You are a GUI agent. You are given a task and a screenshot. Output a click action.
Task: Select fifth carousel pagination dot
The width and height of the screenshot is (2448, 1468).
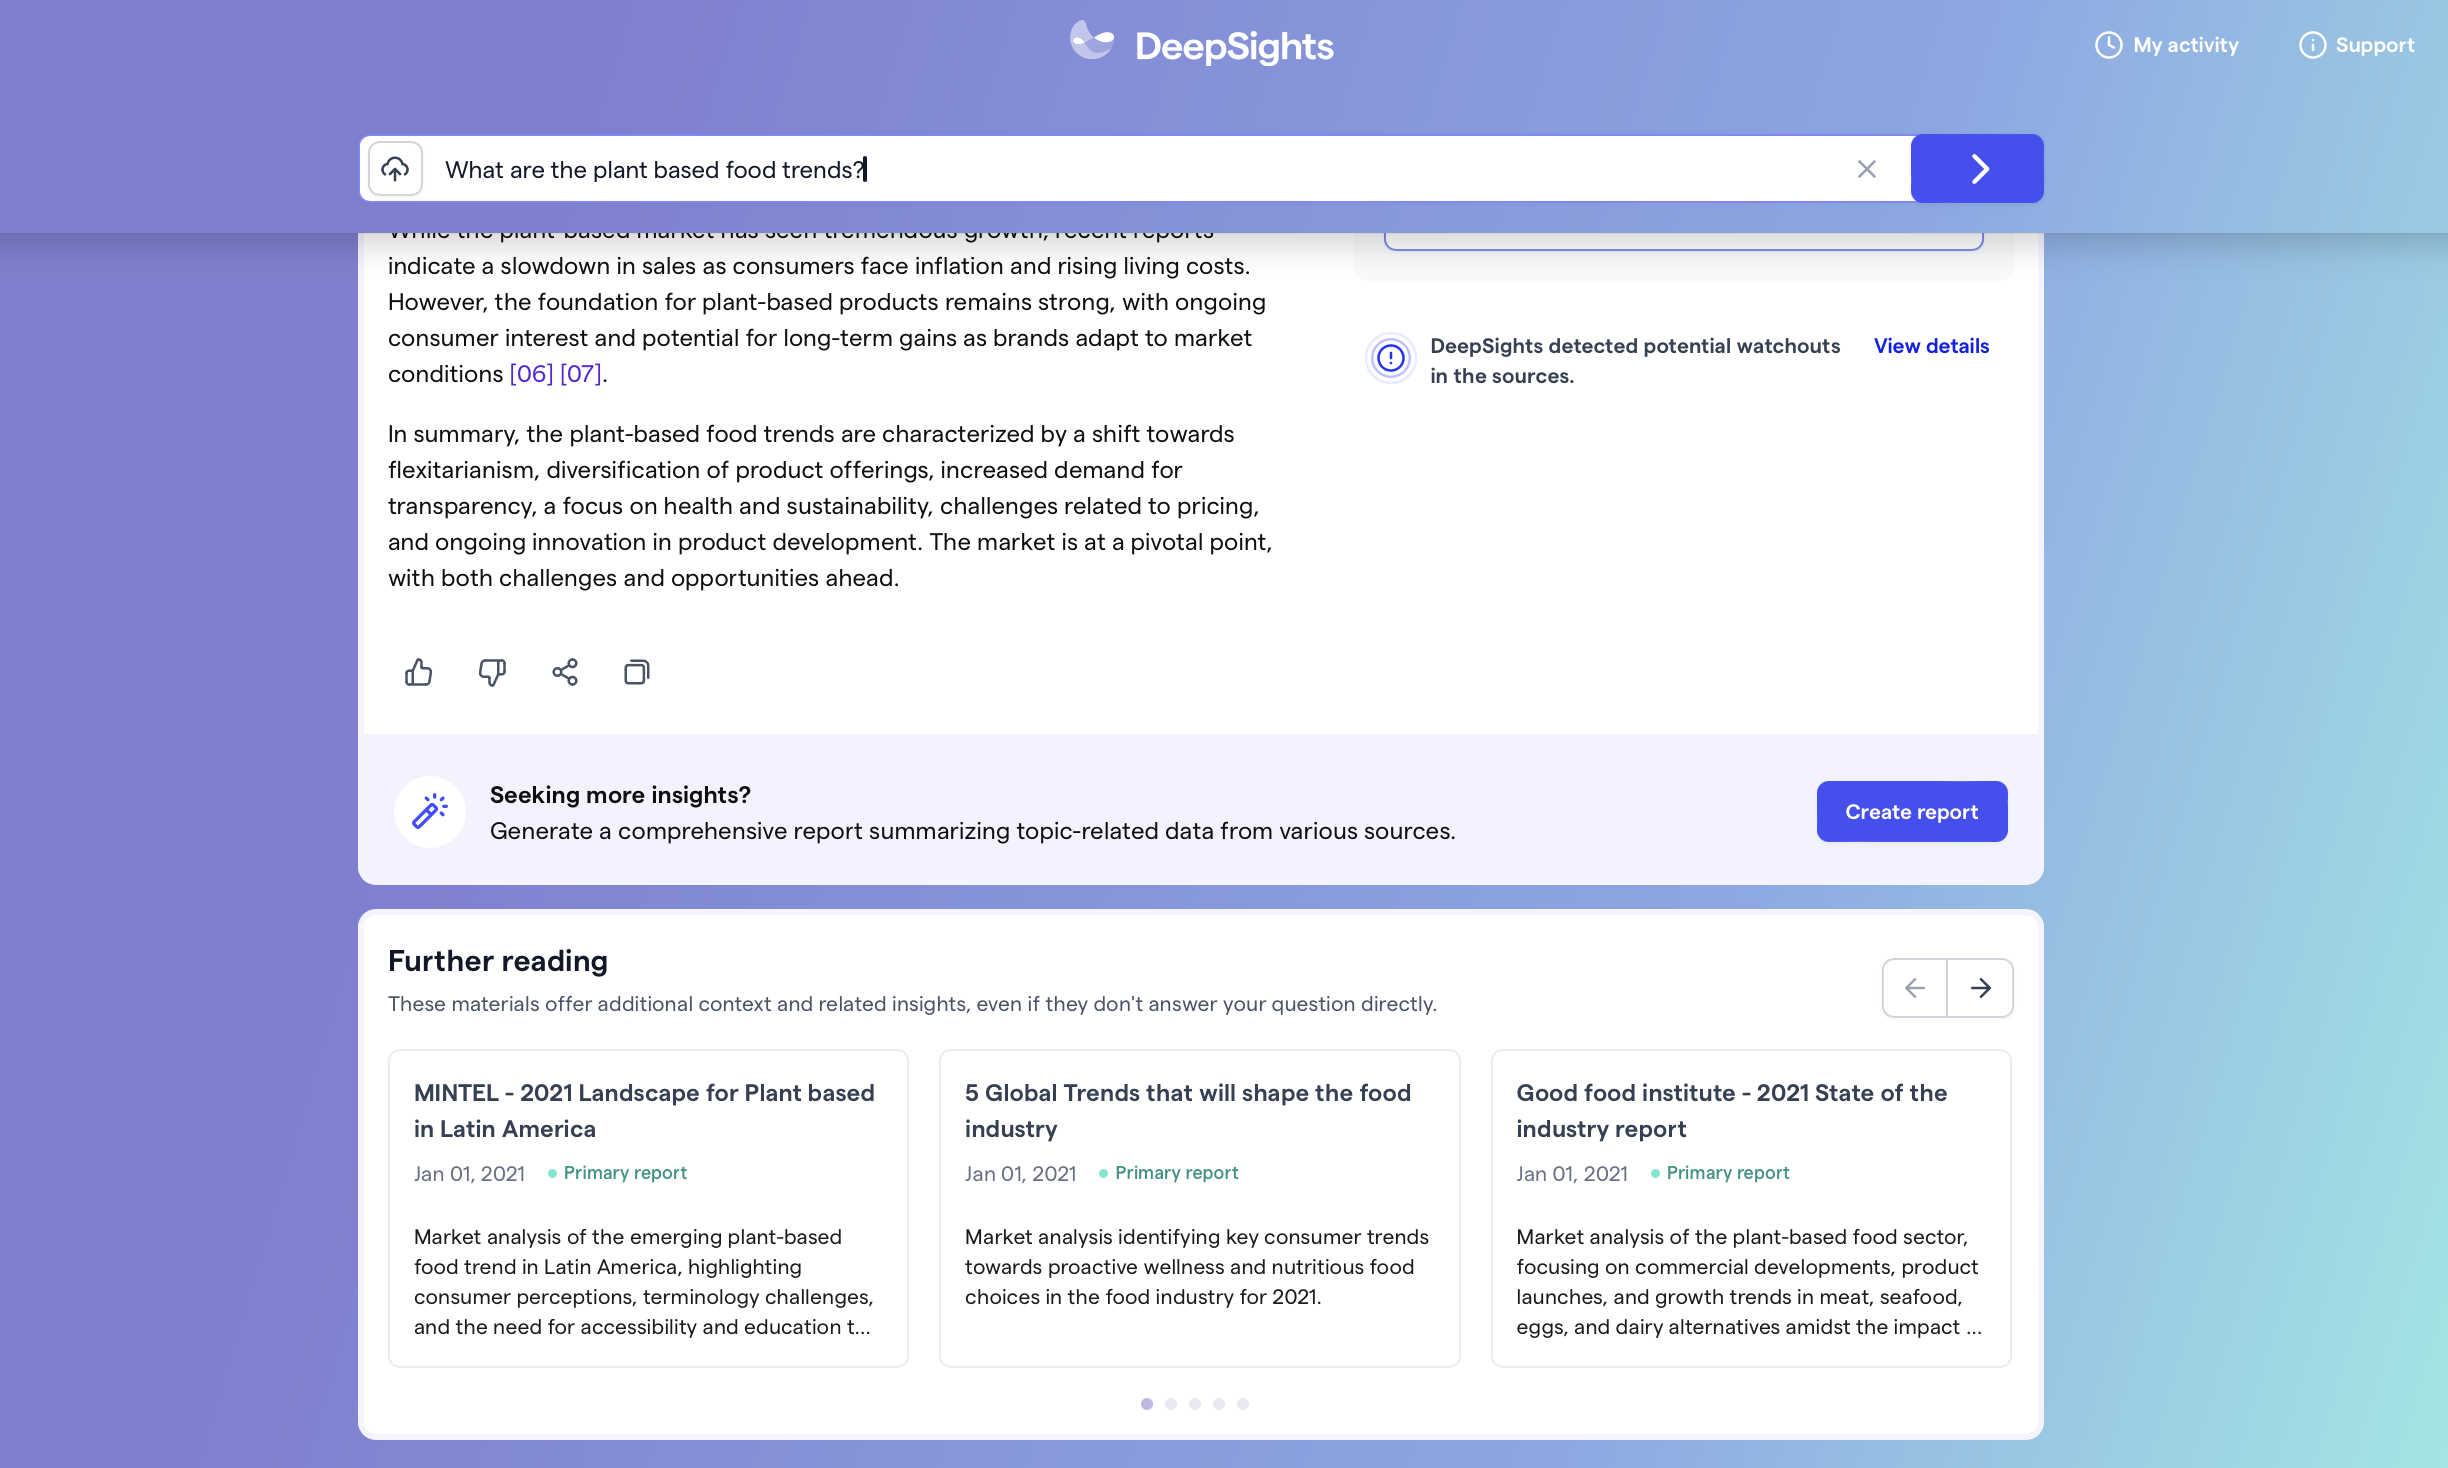[1243, 1404]
